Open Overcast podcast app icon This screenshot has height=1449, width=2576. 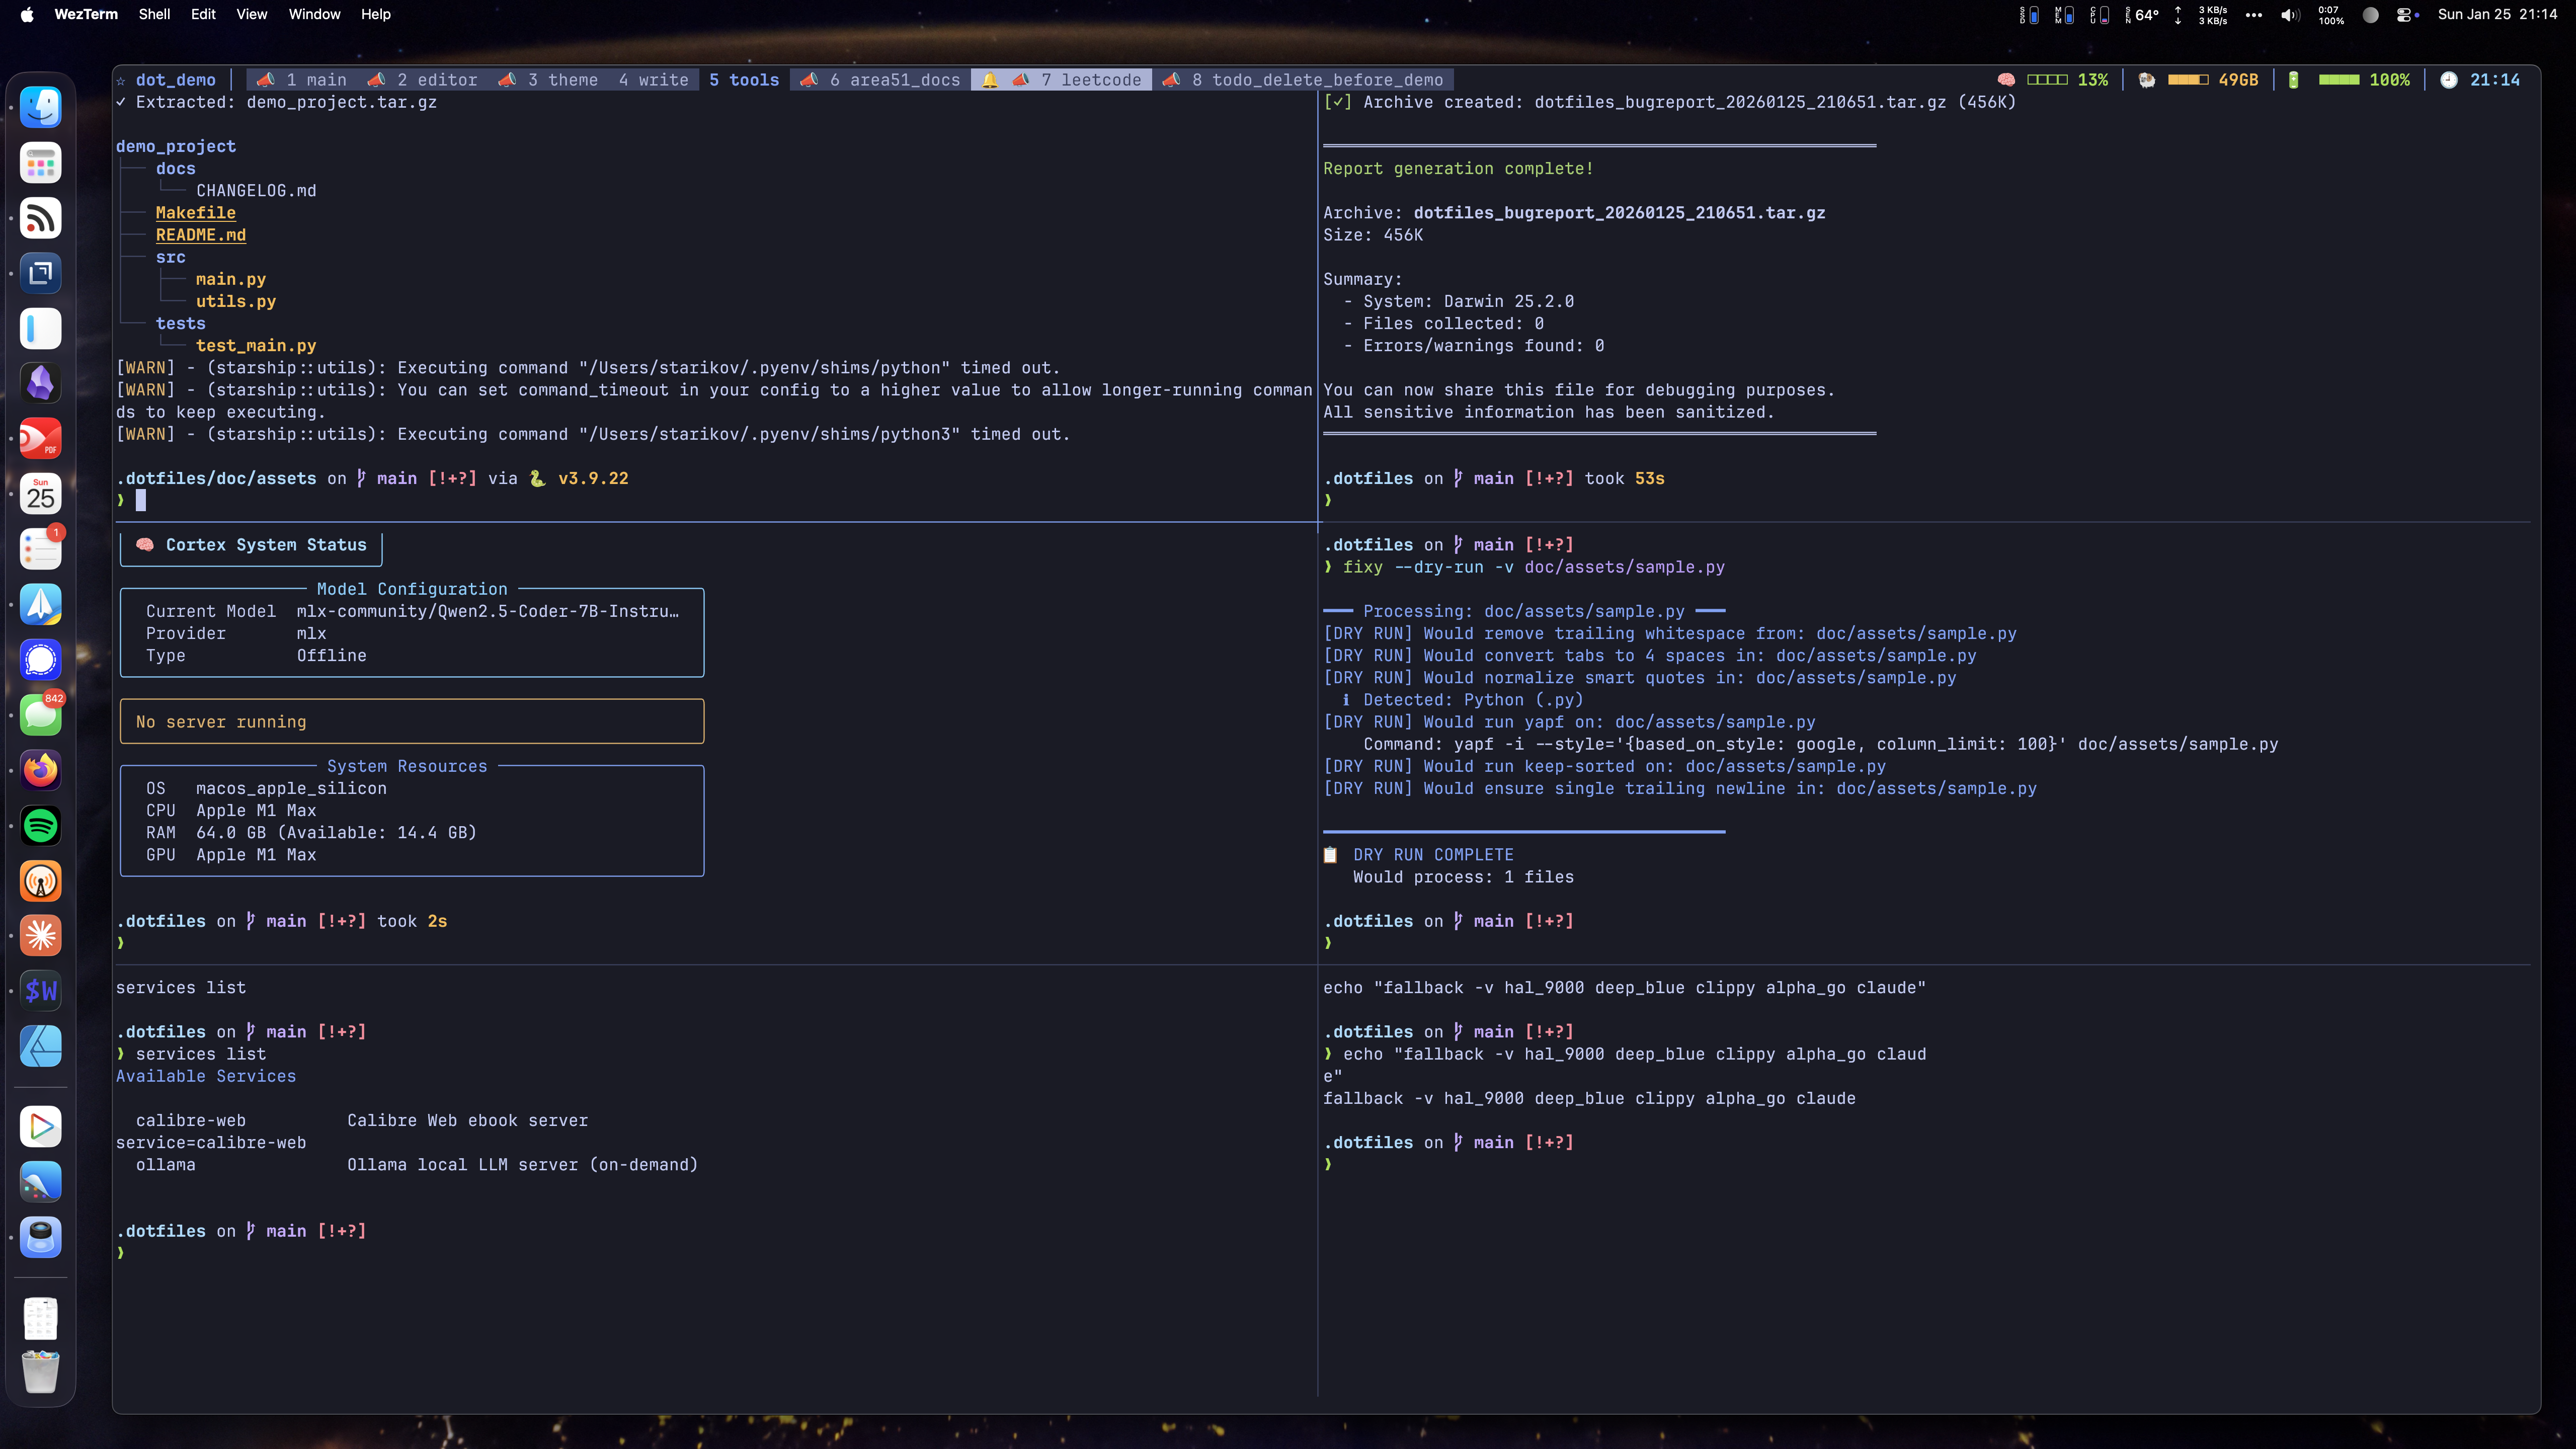[41, 881]
